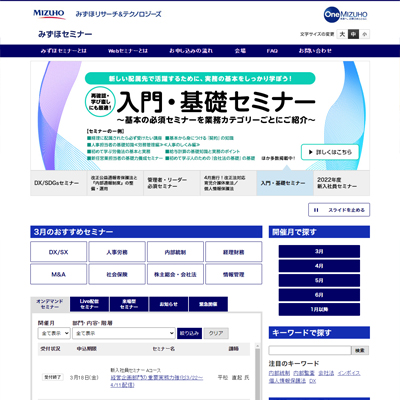Open the 部門・内容・階層 dropdown

coord(124,333)
